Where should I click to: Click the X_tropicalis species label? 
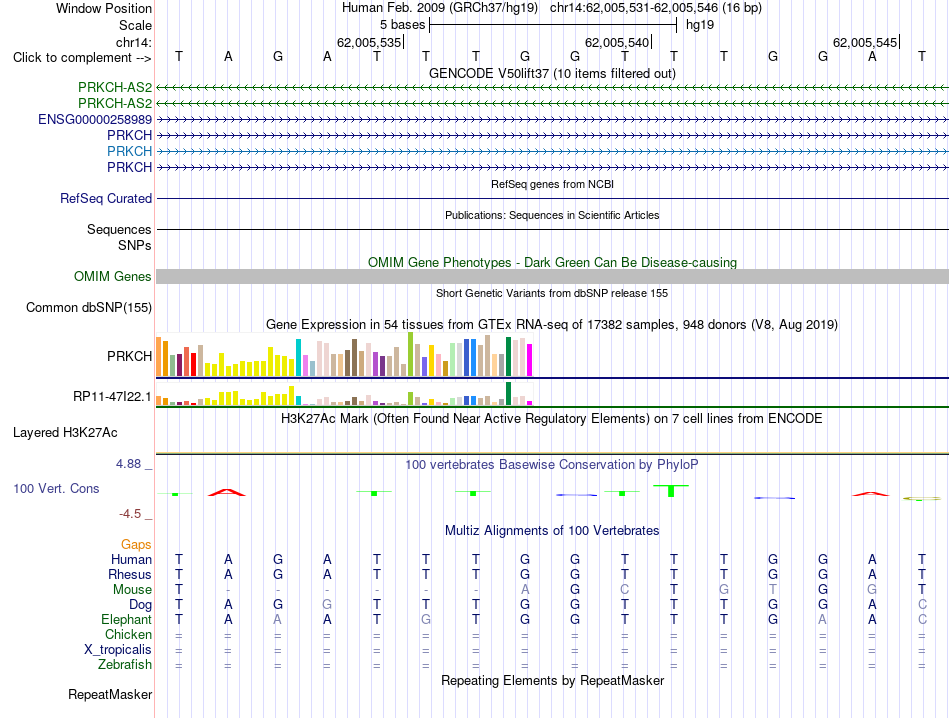(118, 650)
